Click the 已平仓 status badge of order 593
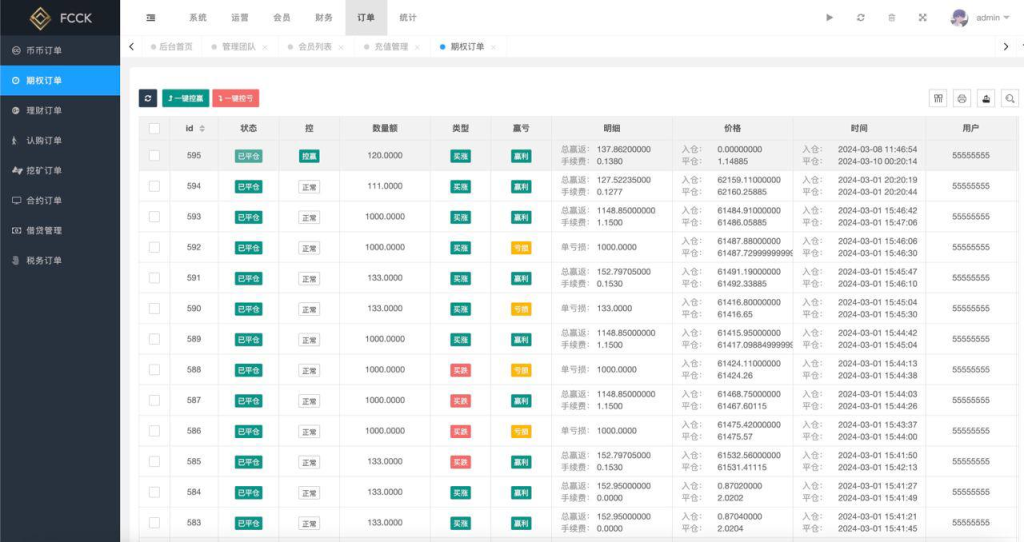This screenshot has height=542, width=1024. (x=249, y=217)
